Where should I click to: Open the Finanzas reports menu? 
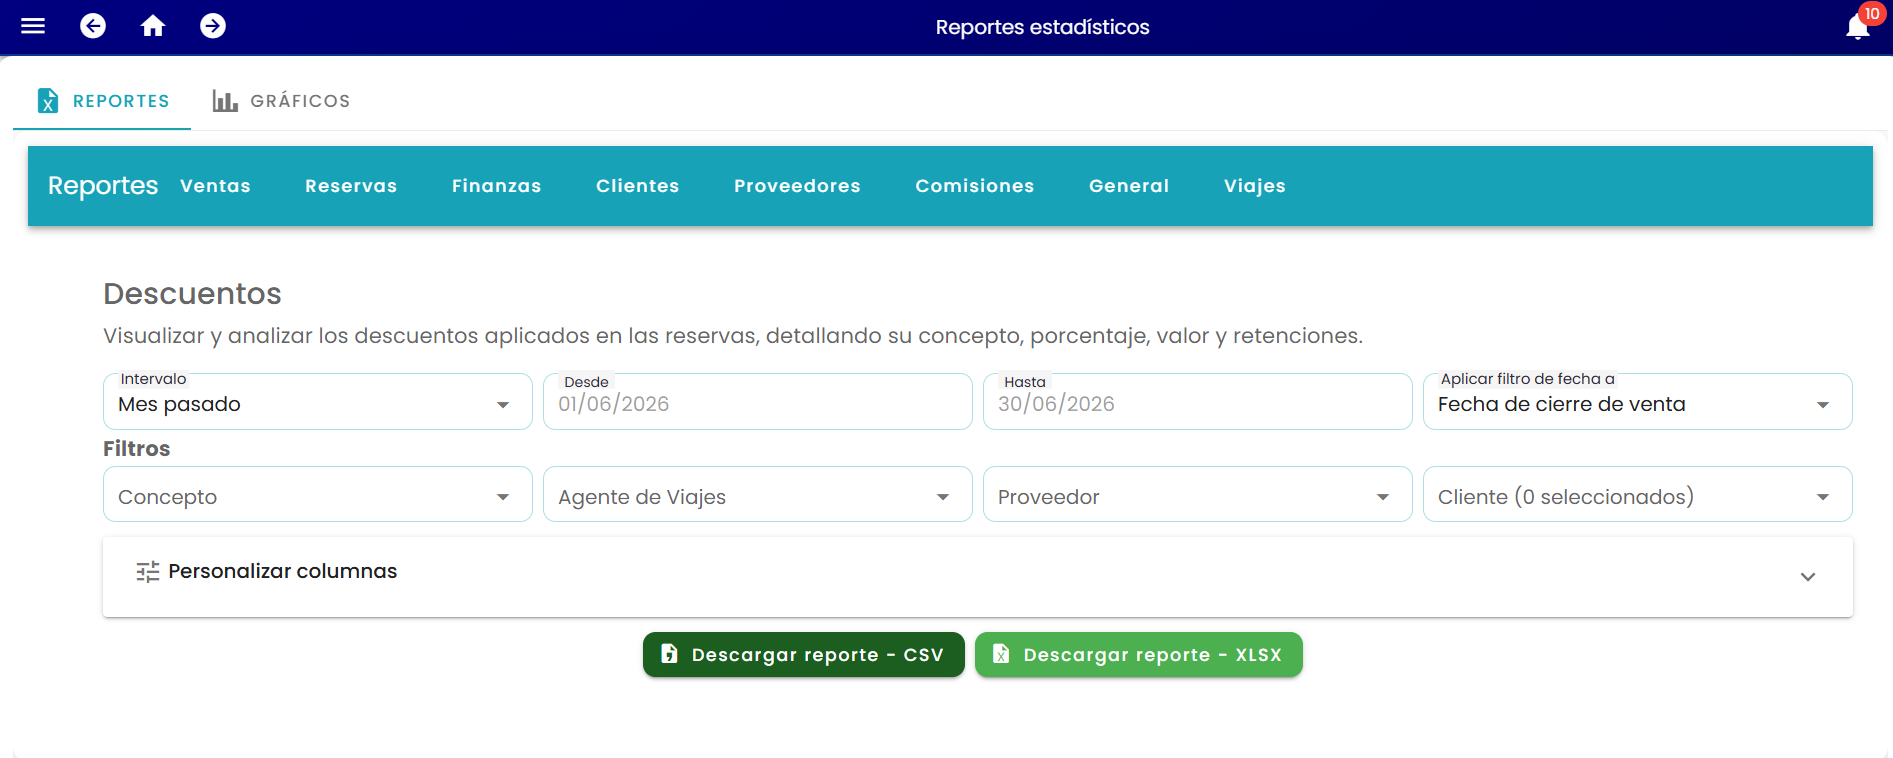[x=496, y=186]
